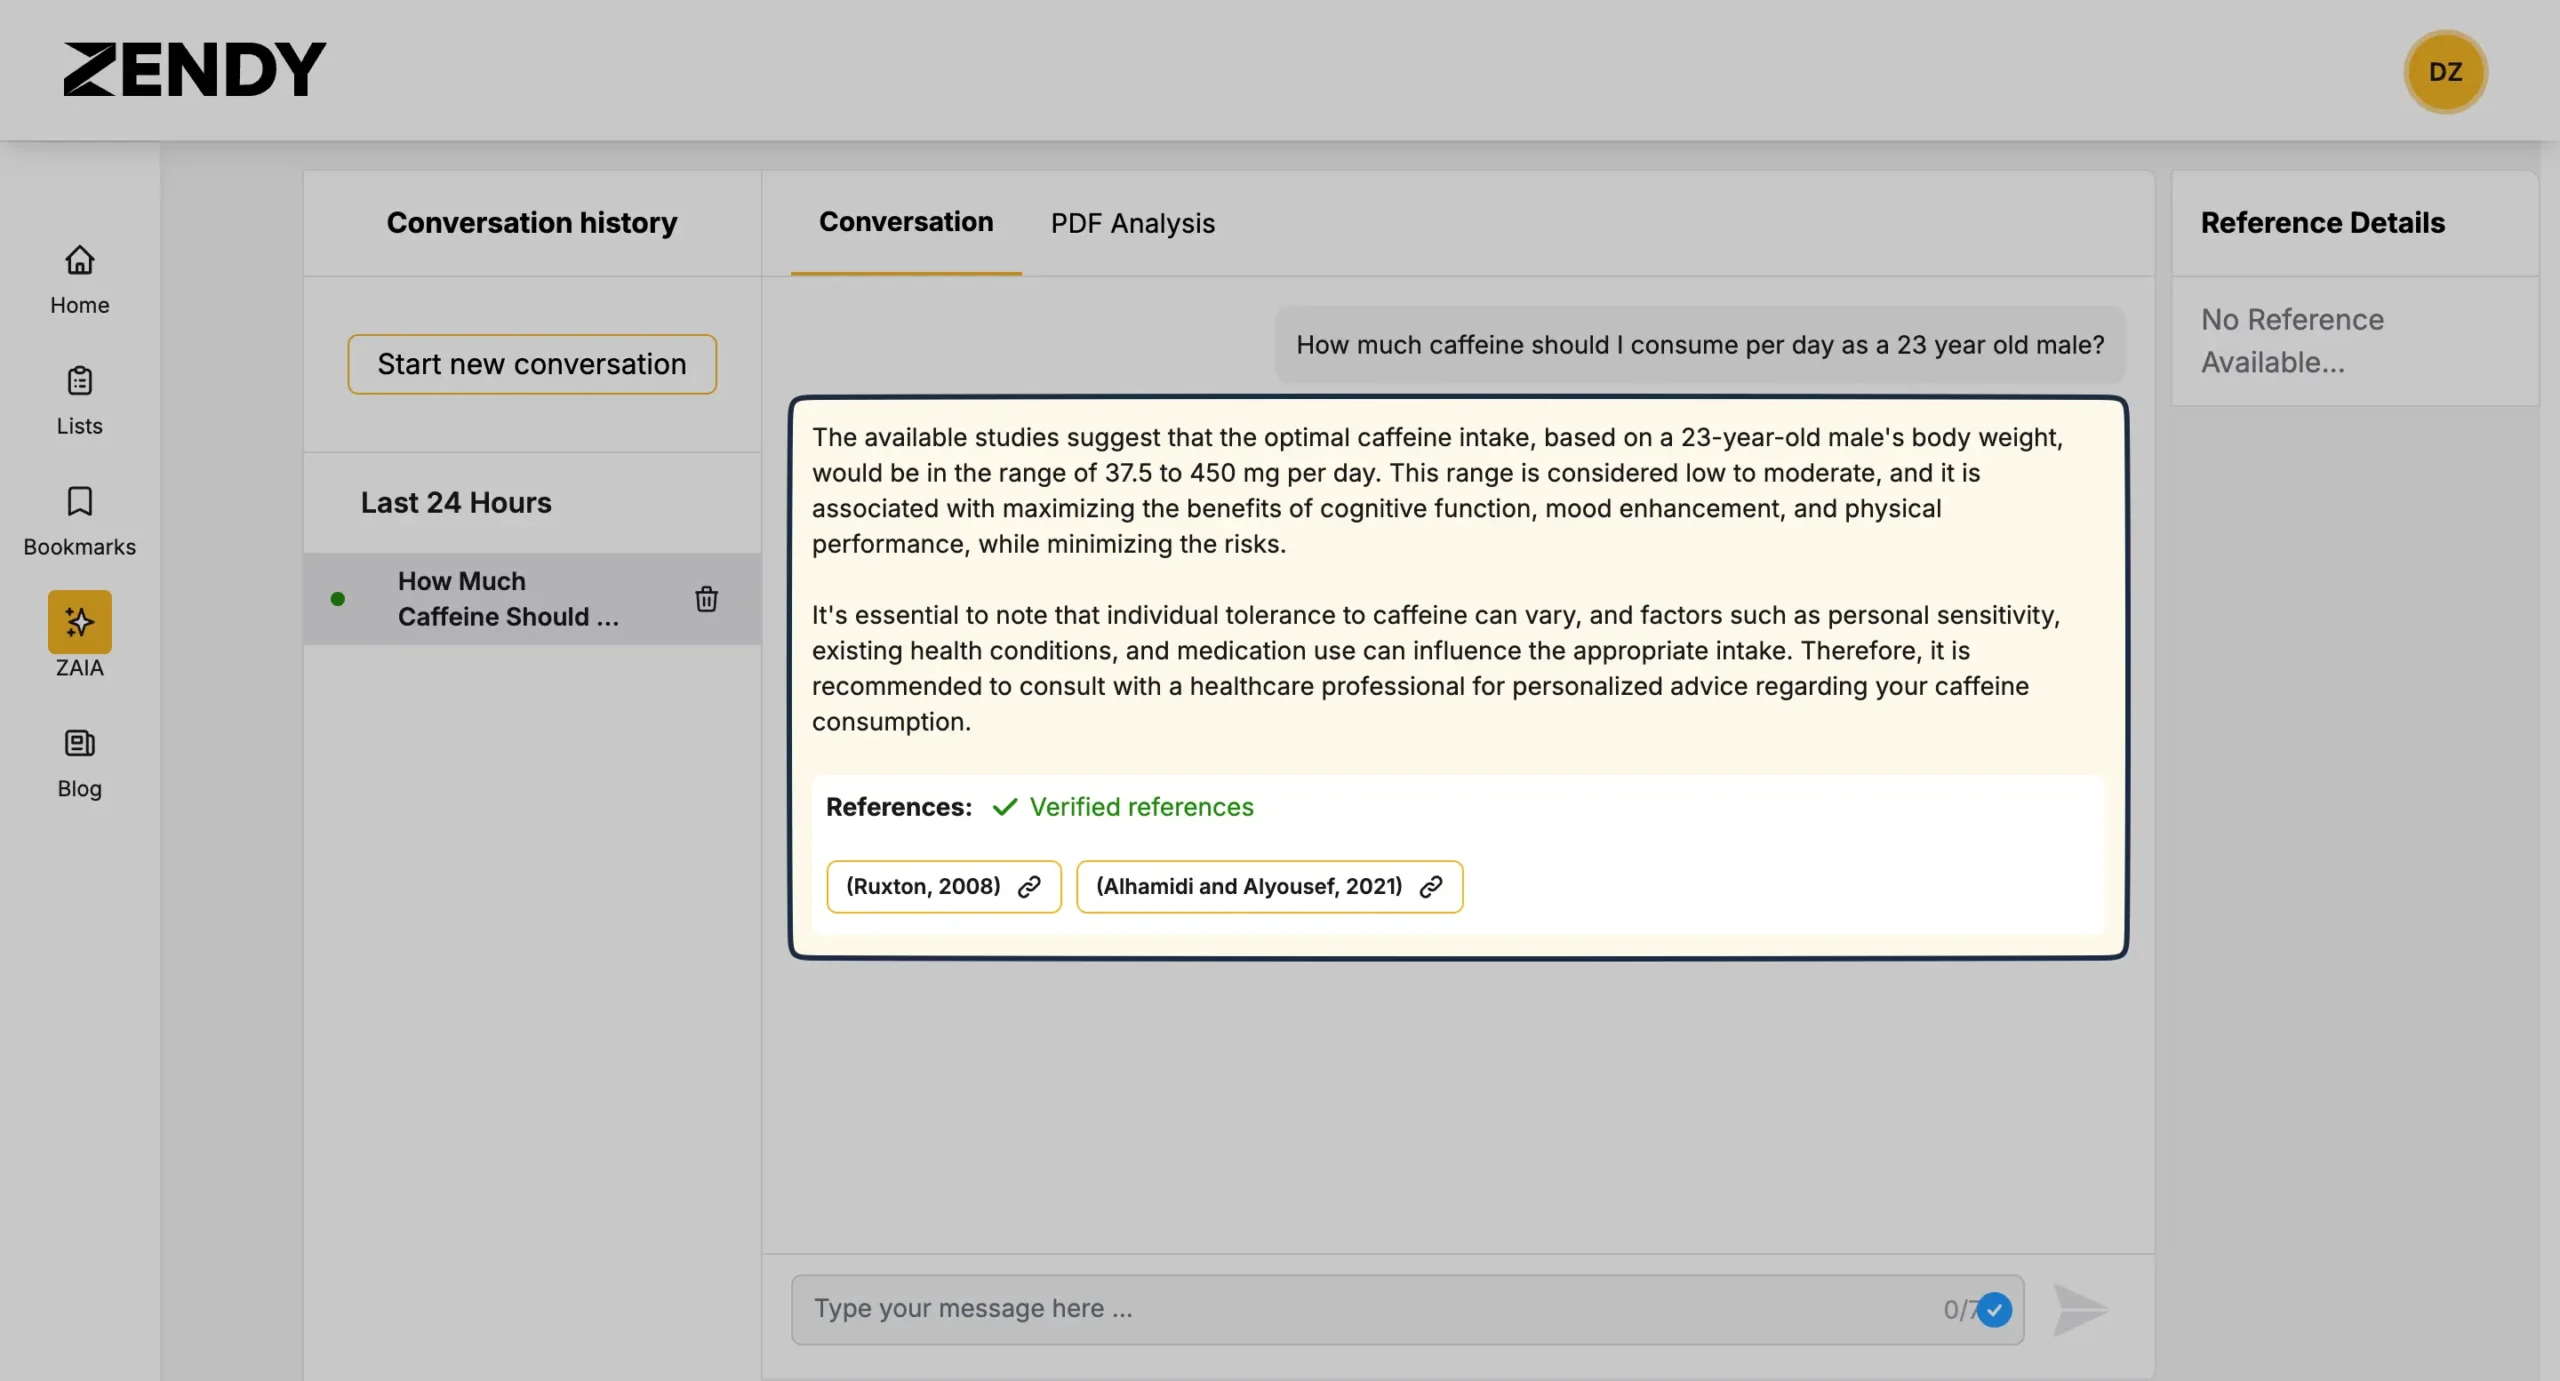The height and width of the screenshot is (1381, 2560).
Task: Delete the How Much Caffeine conversation
Action: coord(706,599)
